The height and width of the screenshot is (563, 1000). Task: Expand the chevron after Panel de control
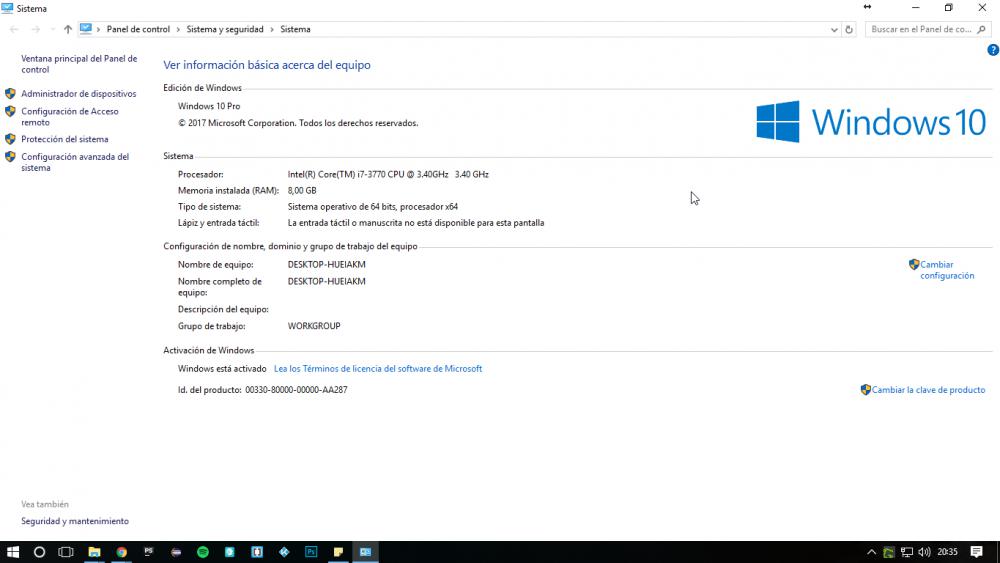(x=178, y=29)
